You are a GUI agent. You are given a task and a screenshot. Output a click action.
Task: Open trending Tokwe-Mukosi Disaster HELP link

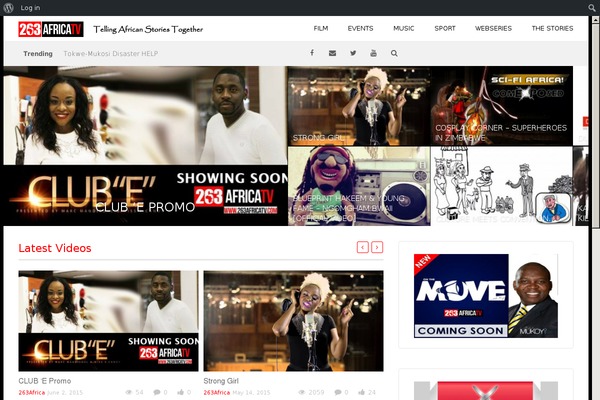click(111, 54)
